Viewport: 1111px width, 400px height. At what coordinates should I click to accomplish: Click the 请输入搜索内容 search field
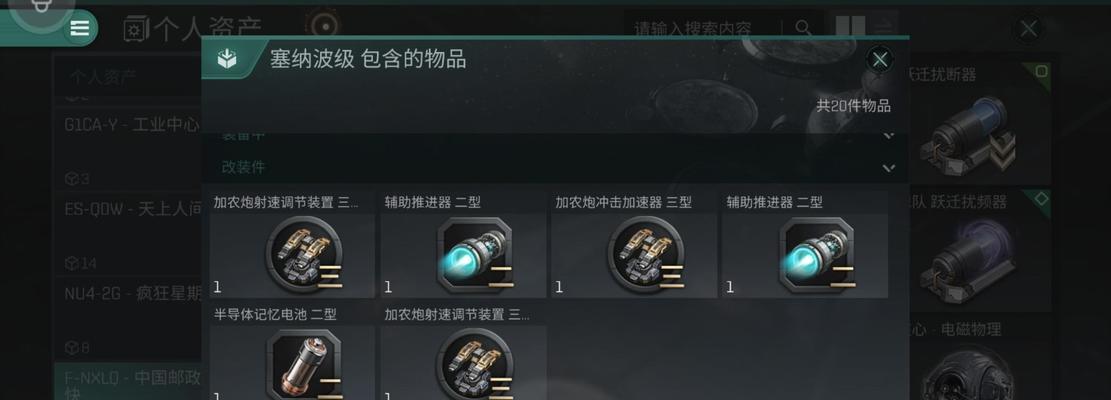pos(703,28)
